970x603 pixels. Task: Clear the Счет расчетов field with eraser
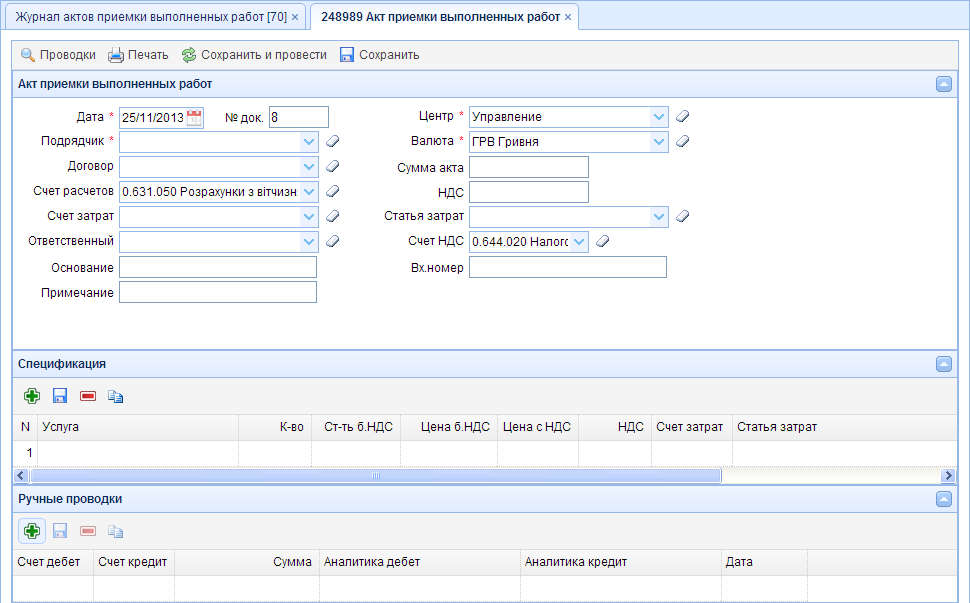point(333,192)
